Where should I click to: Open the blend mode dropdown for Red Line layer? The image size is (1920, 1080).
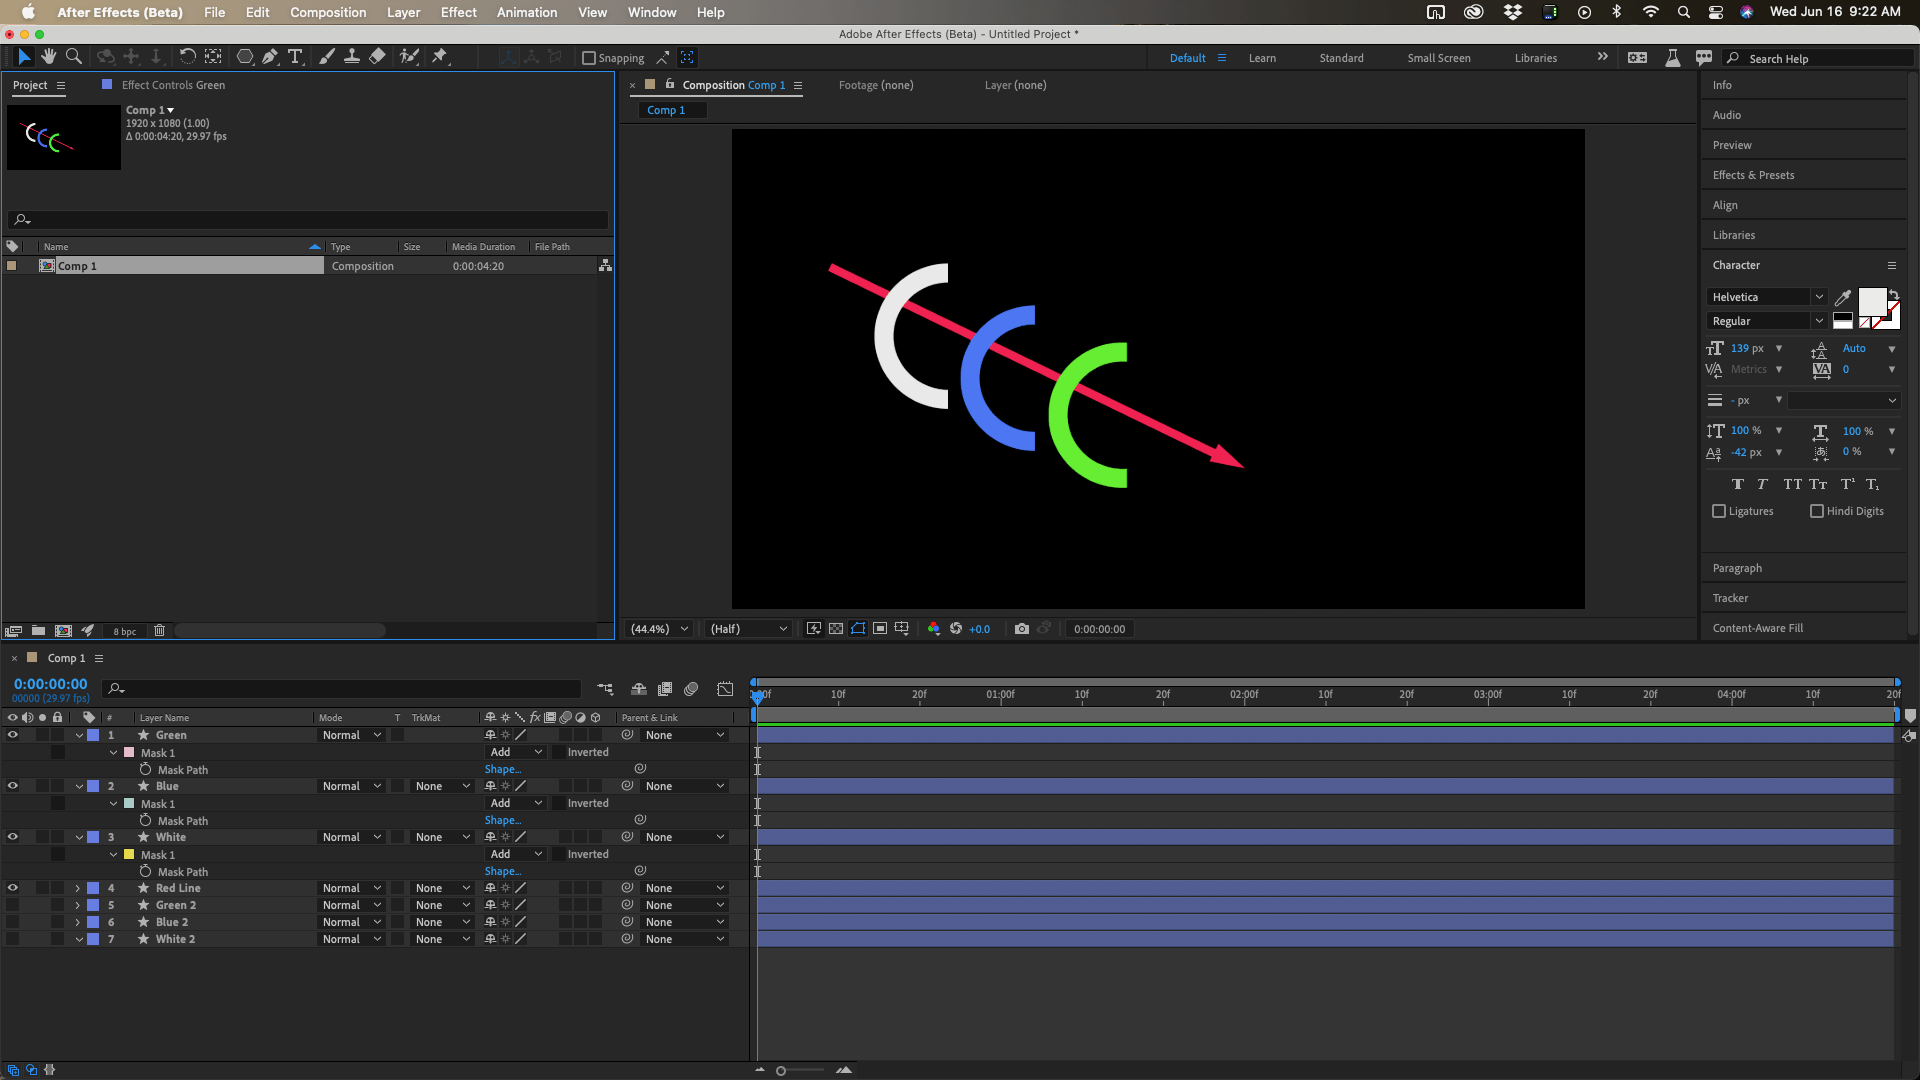(x=350, y=888)
